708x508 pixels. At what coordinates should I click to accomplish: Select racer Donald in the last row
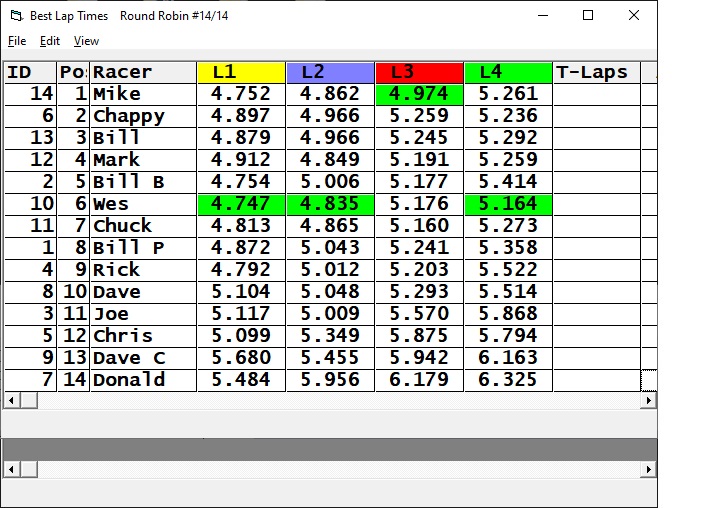pyautogui.click(x=143, y=380)
